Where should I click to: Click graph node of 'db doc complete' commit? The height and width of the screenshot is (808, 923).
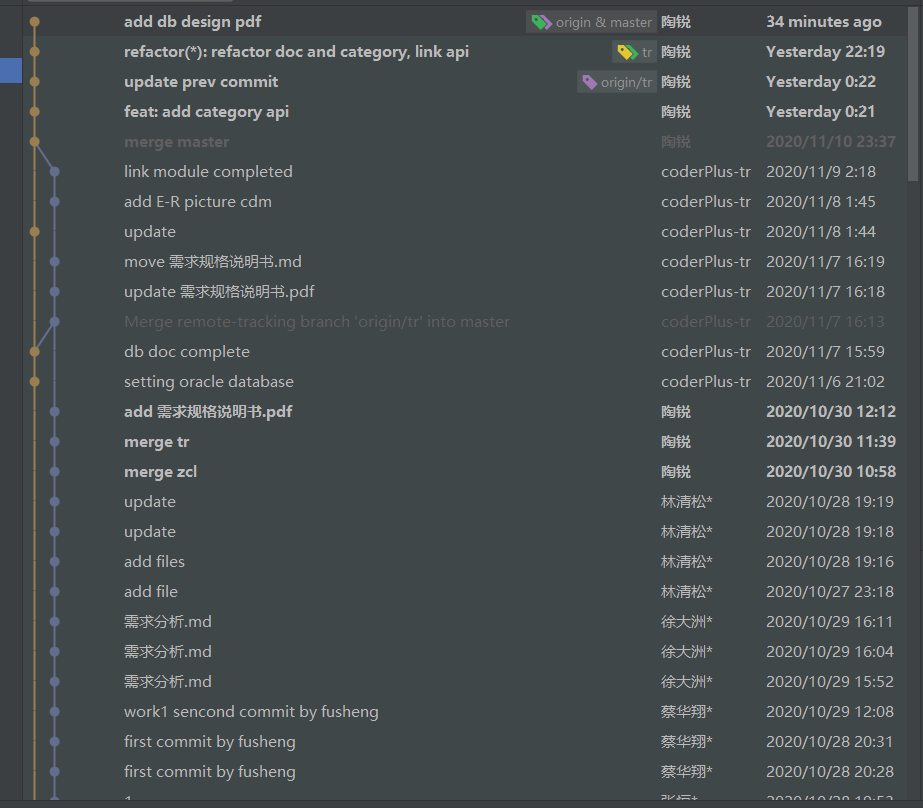34,352
